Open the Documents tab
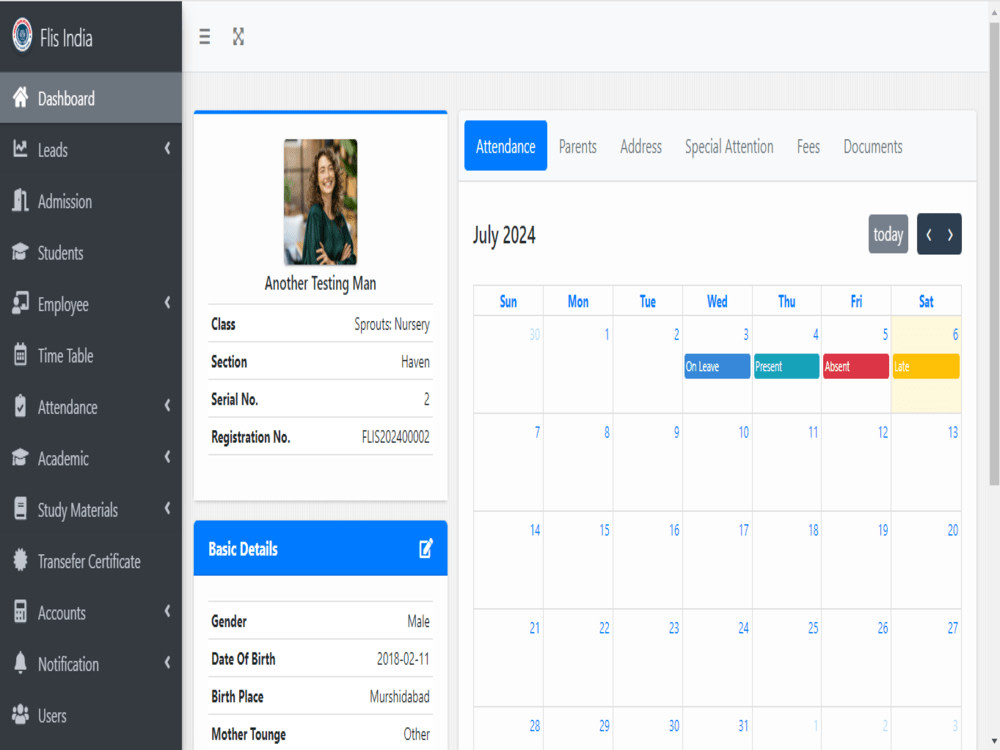The width and height of the screenshot is (1000, 750). click(x=872, y=147)
